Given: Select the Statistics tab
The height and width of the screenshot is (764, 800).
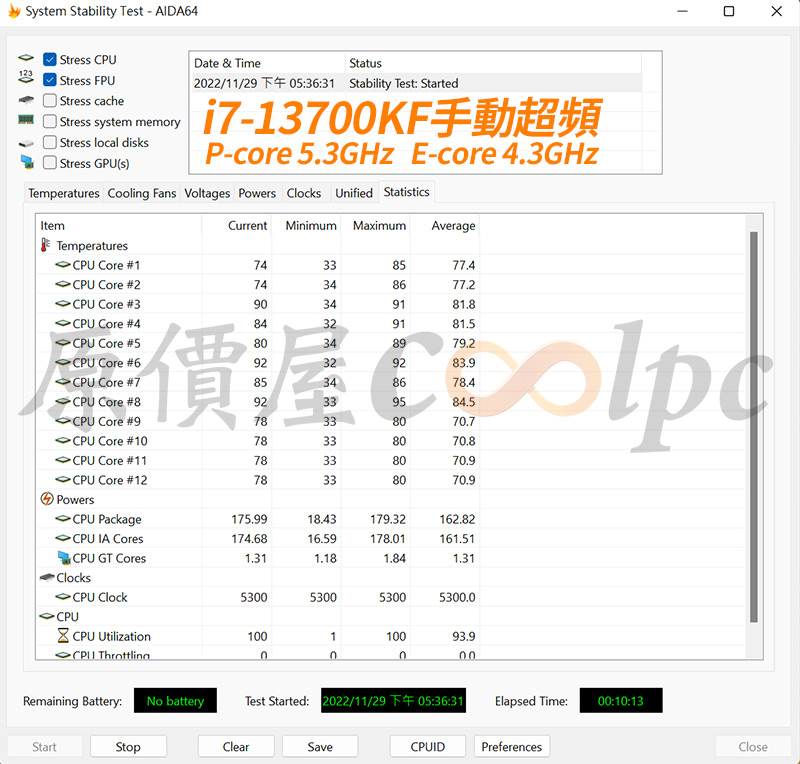Looking at the screenshot, I should click(407, 192).
